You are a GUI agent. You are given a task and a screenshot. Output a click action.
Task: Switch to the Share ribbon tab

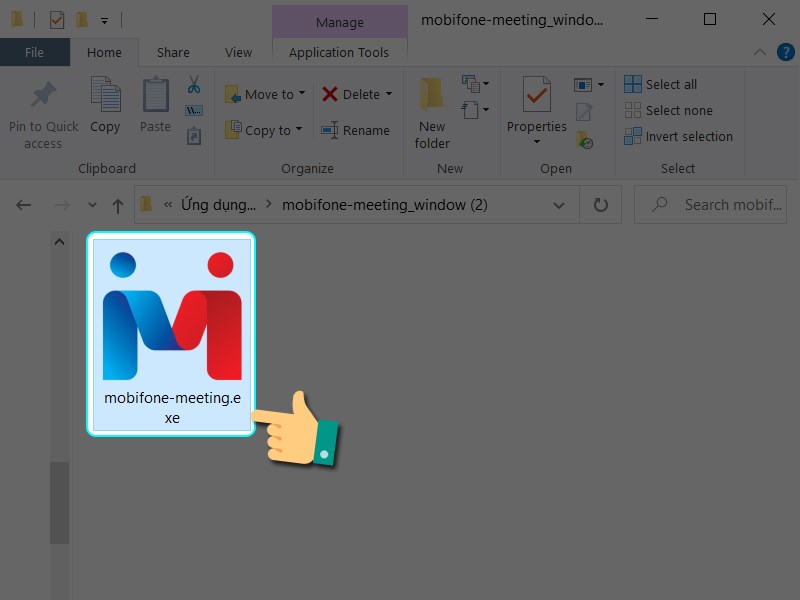click(x=173, y=53)
